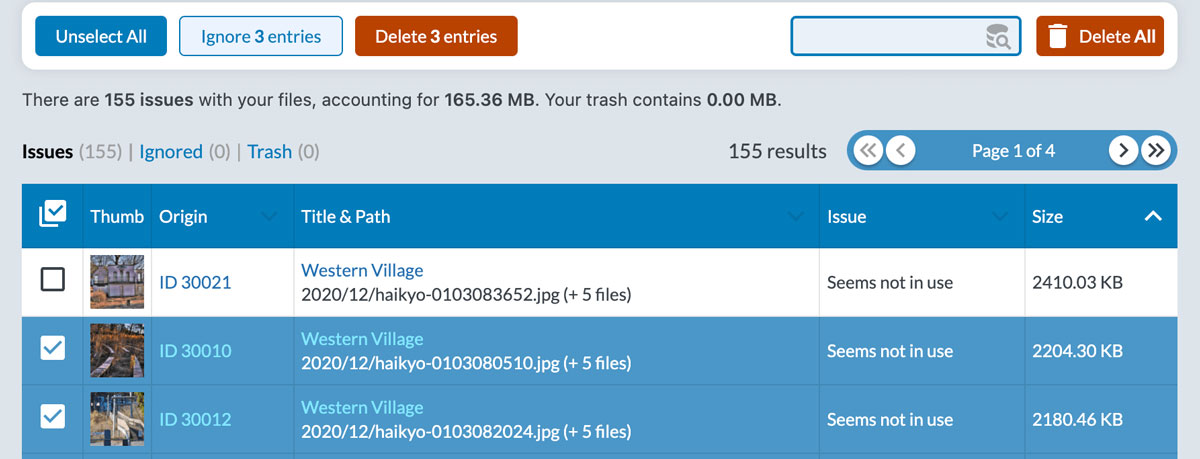Click thumbnail image for ID 30021
The image size is (1200, 459).
click(x=116, y=282)
